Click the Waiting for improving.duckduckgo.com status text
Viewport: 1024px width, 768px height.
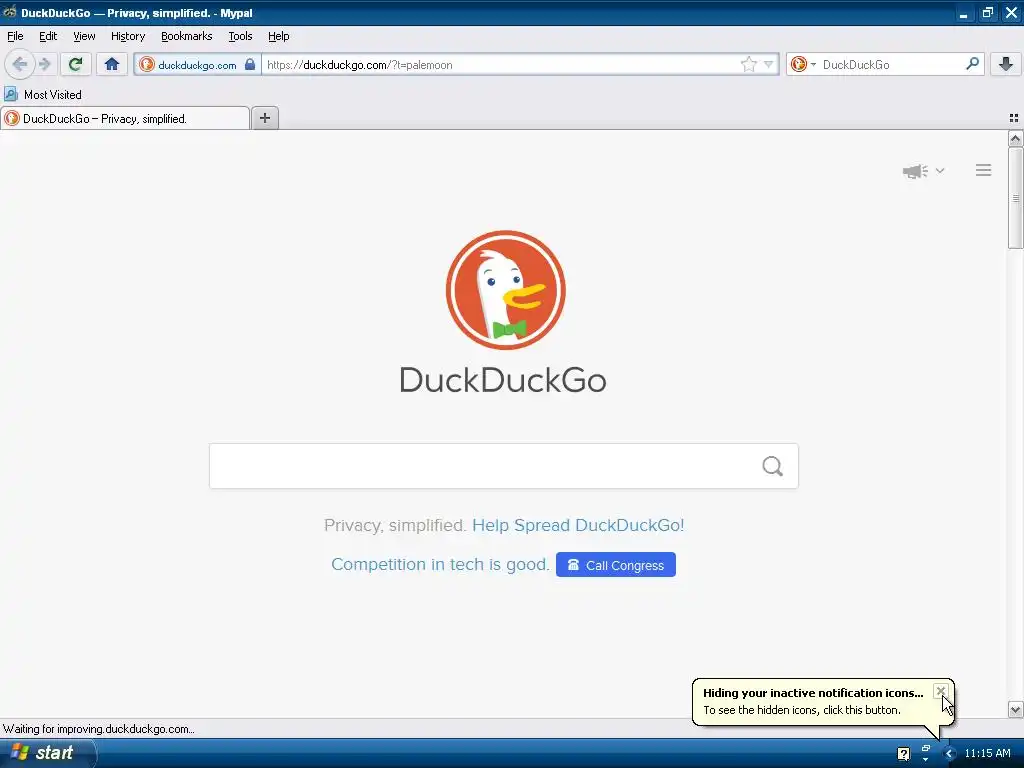coord(99,729)
